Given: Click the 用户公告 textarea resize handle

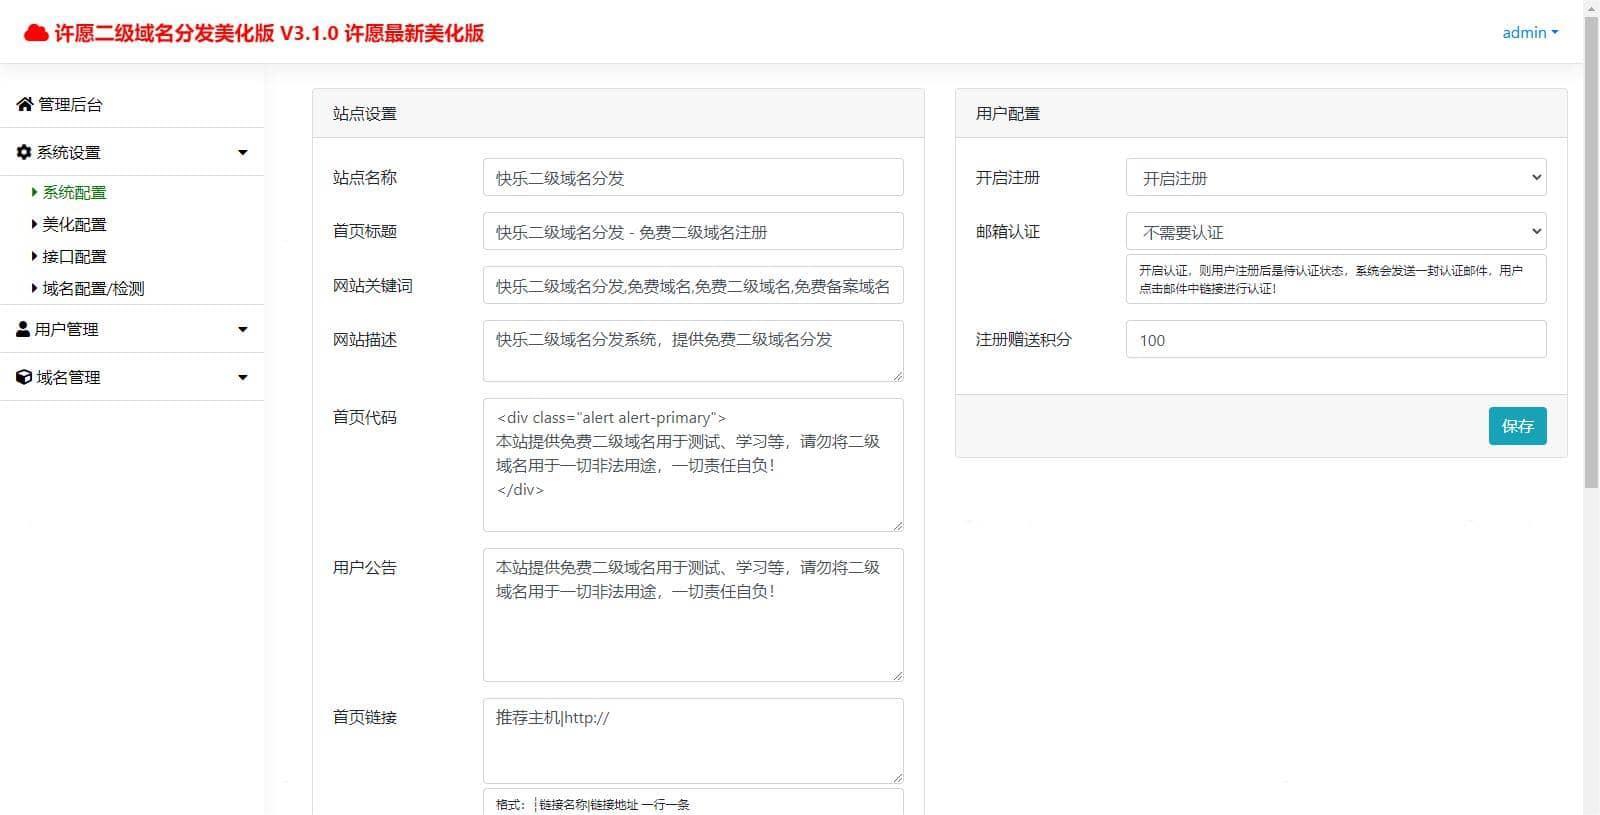Looking at the screenshot, I should tap(897, 675).
